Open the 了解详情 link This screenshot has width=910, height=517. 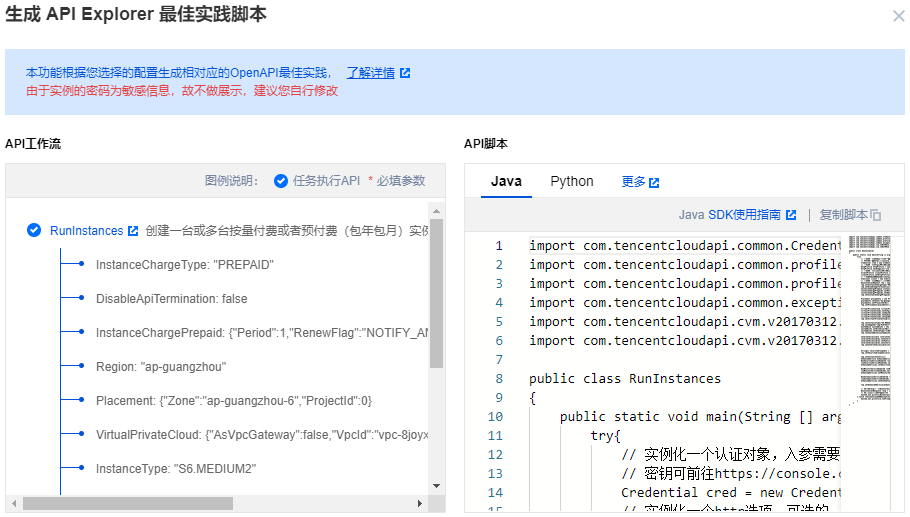tap(370, 73)
